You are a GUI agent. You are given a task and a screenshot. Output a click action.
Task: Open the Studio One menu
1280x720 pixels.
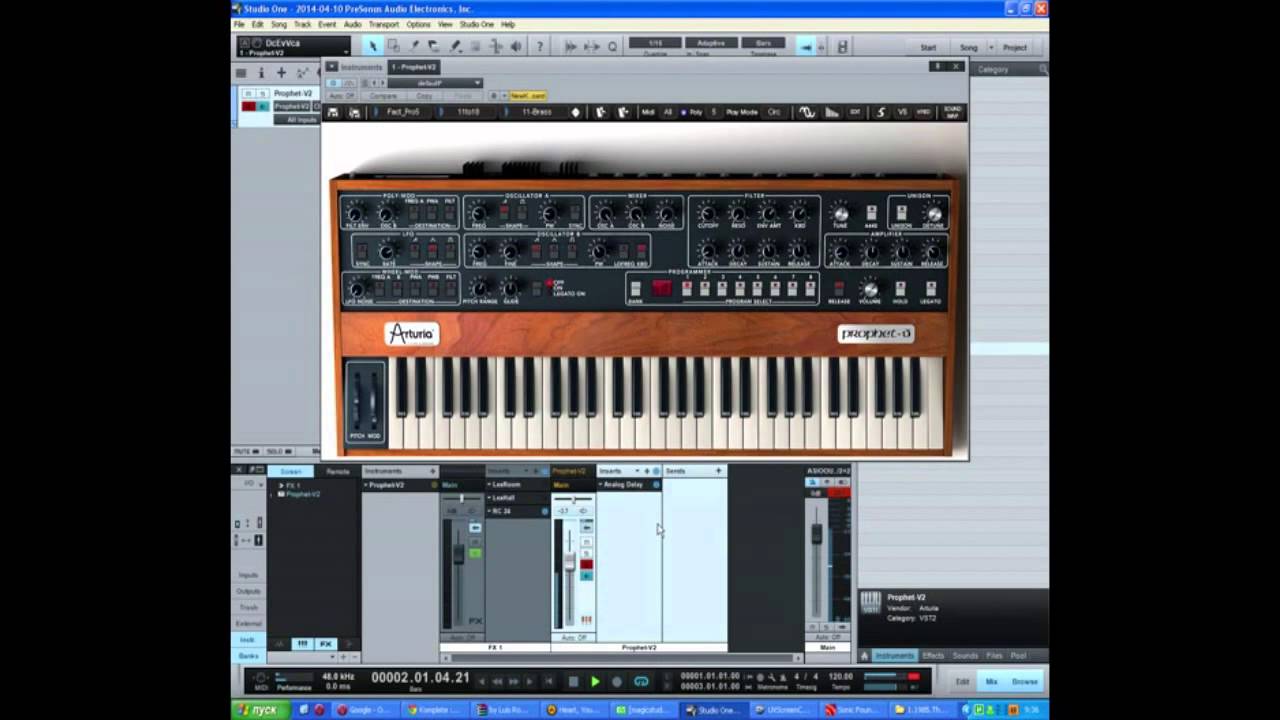click(477, 24)
